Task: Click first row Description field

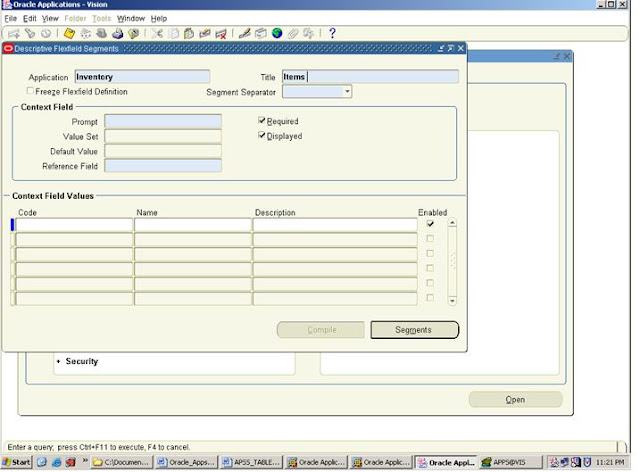Action: (335, 225)
